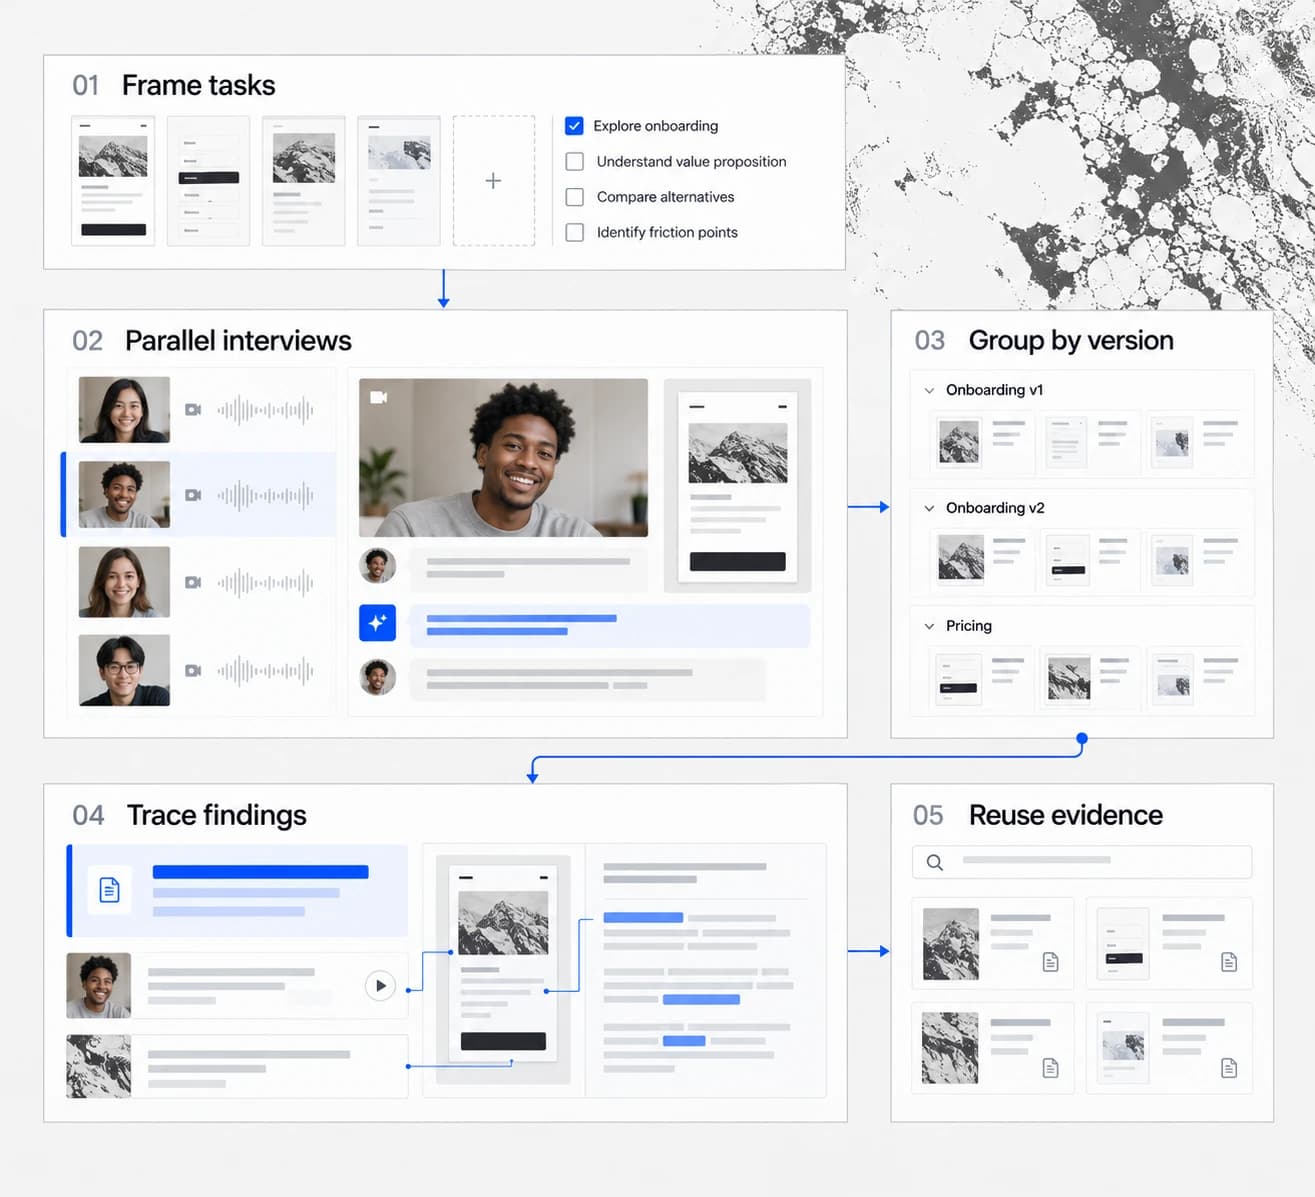The image size is (1315, 1197).
Task: Open the highlighted blue finding card in Trace findings
Action: [237, 890]
